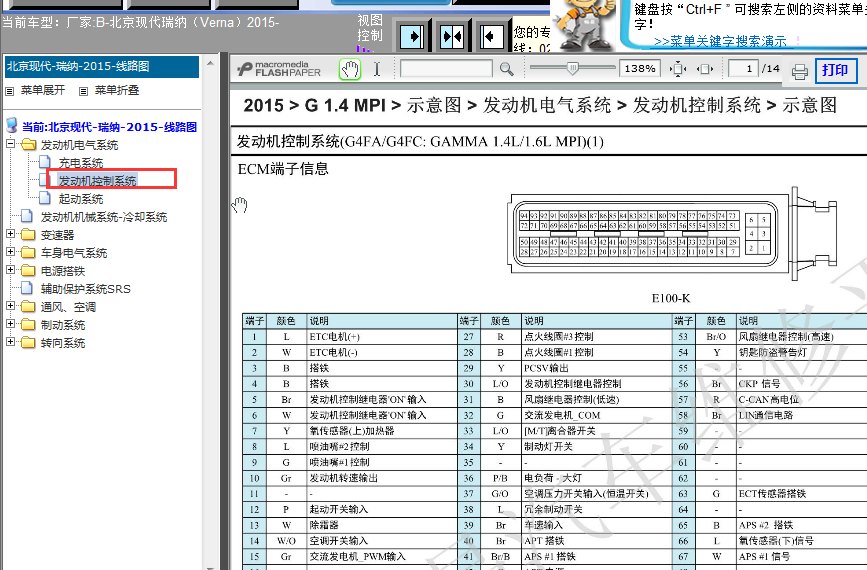Viewport: 867px width, 570px height.
Task: Click the FlashPaper search text field
Action: click(446, 69)
